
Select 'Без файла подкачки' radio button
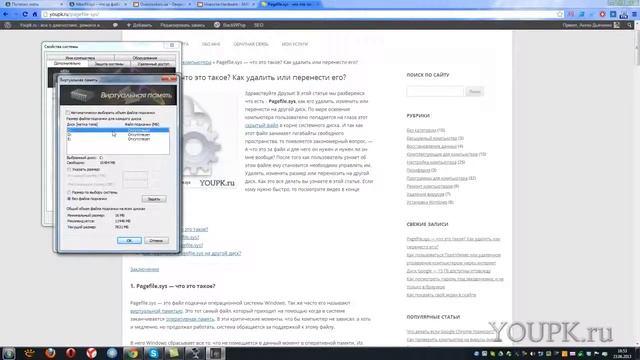(69, 199)
